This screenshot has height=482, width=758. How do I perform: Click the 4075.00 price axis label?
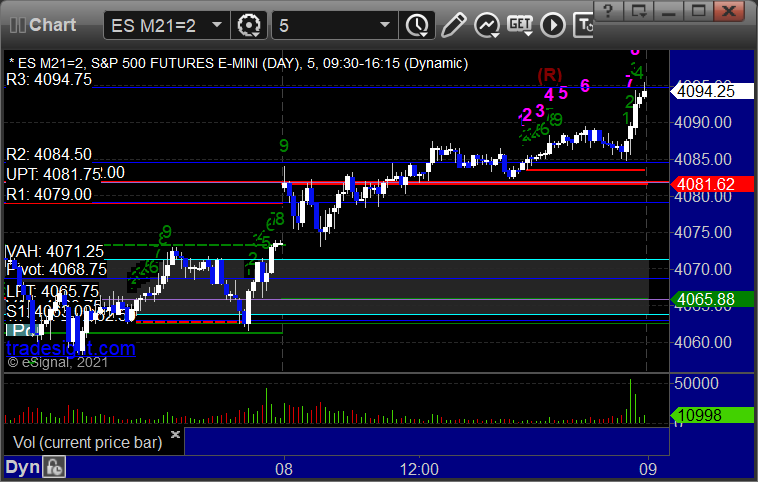pyautogui.click(x=703, y=233)
